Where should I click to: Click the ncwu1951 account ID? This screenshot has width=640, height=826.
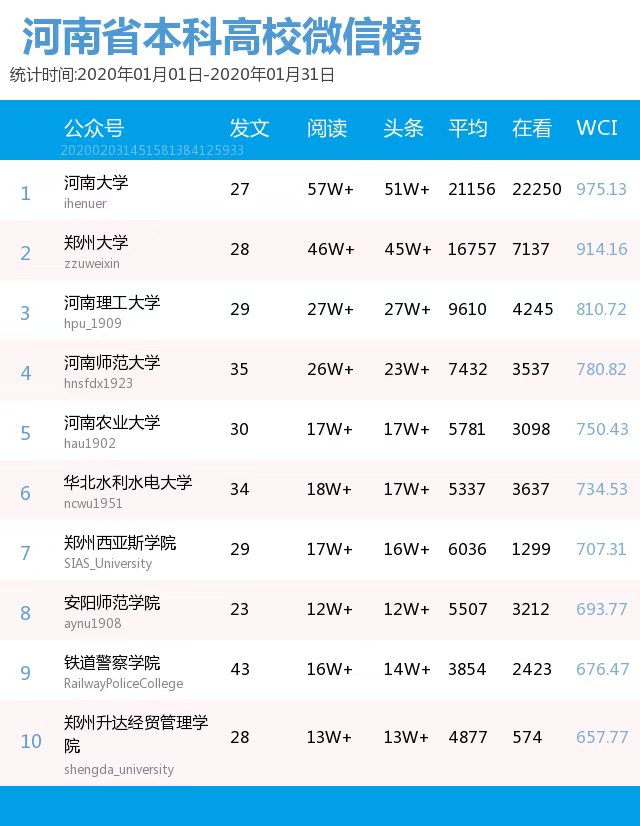(93, 503)
